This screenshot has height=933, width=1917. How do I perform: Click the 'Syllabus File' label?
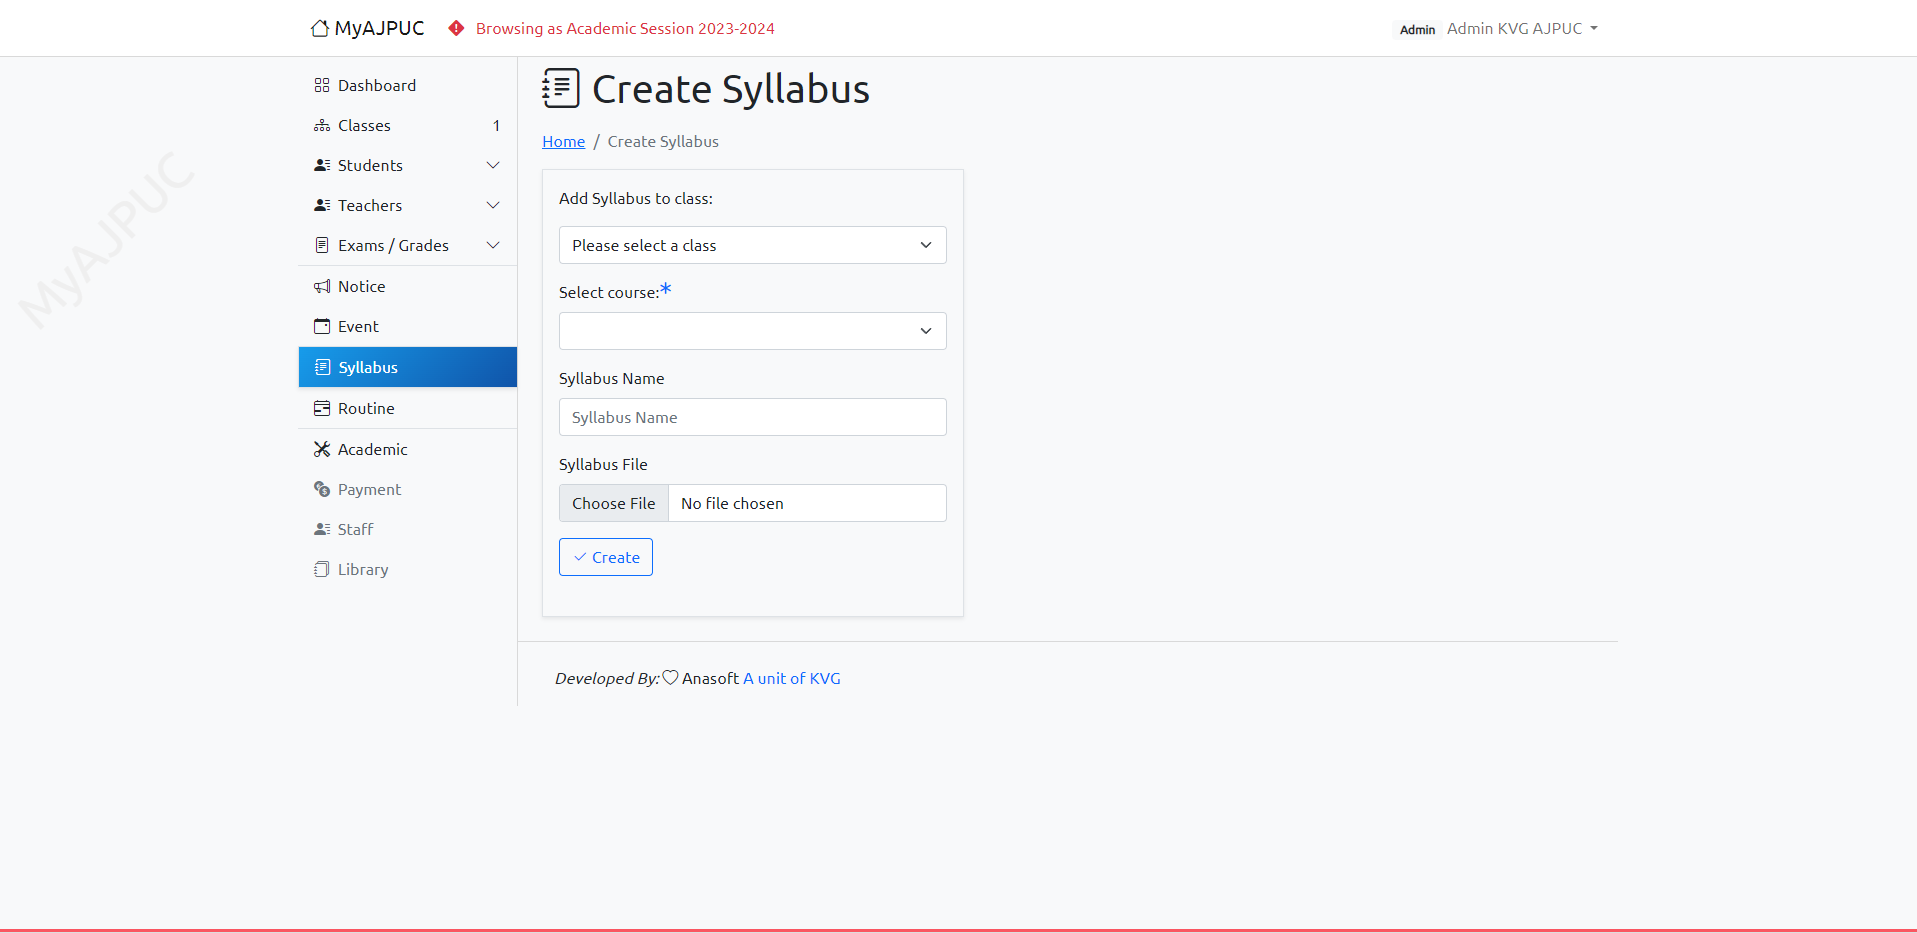point(603,464)
